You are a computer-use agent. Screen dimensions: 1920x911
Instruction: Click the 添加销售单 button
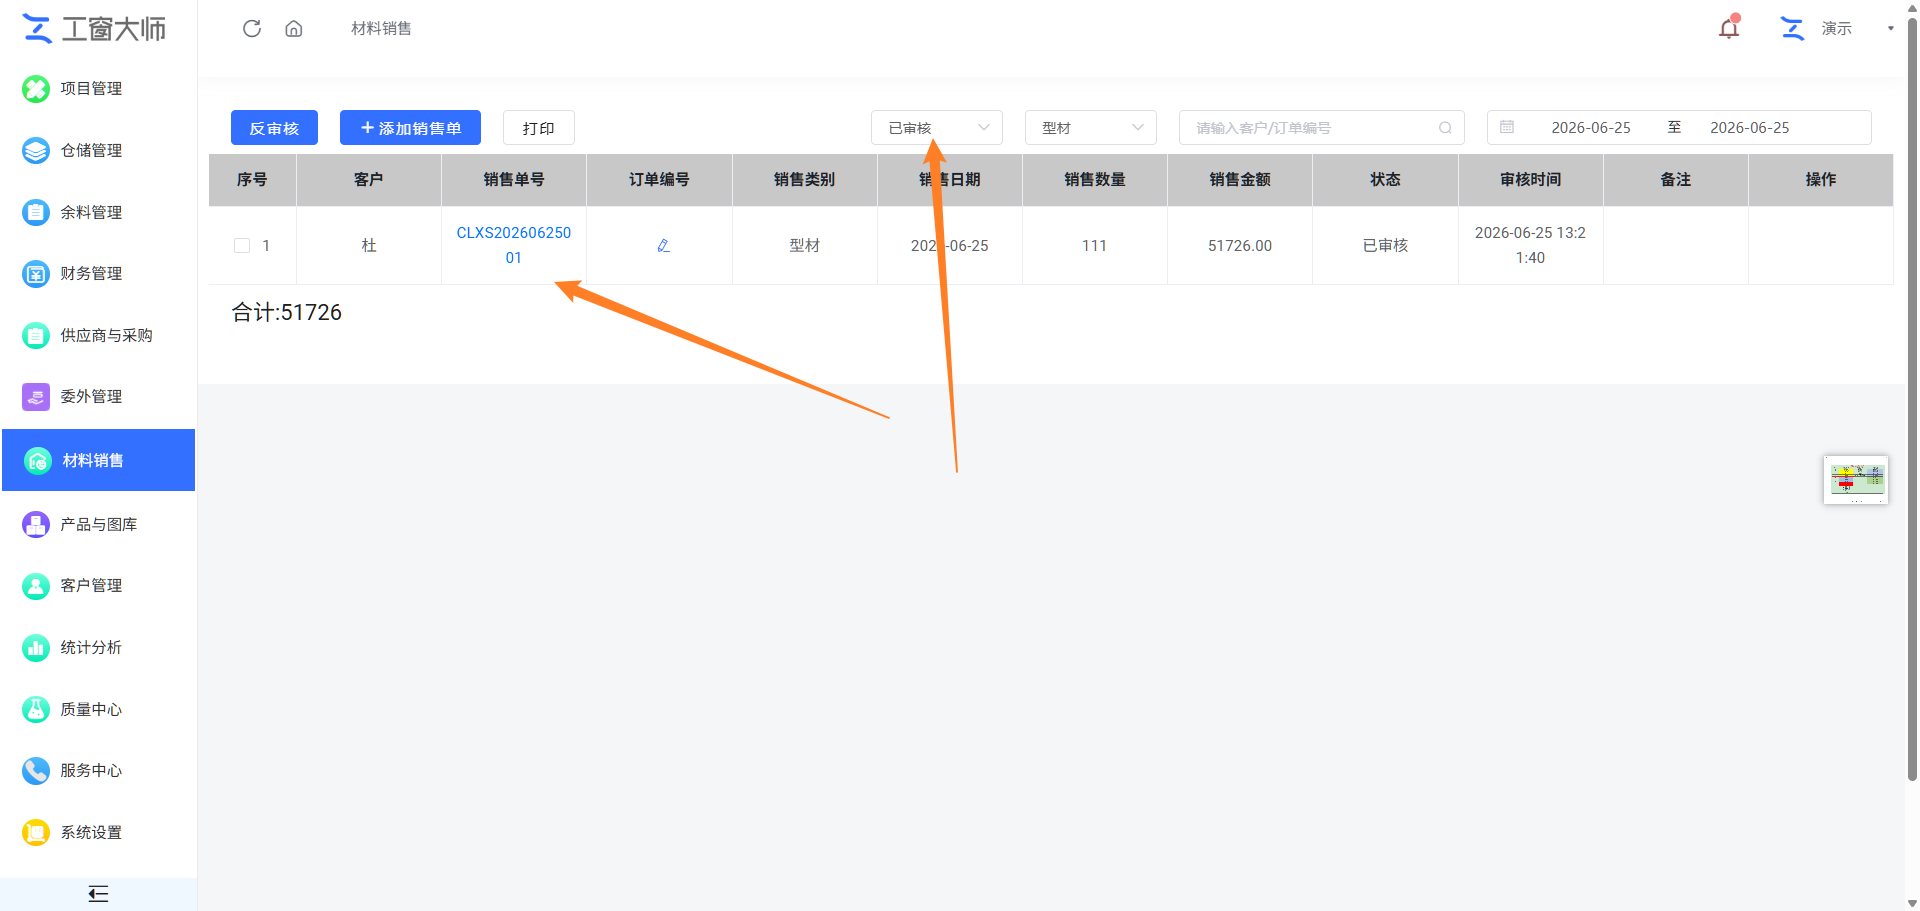(410, 128)
